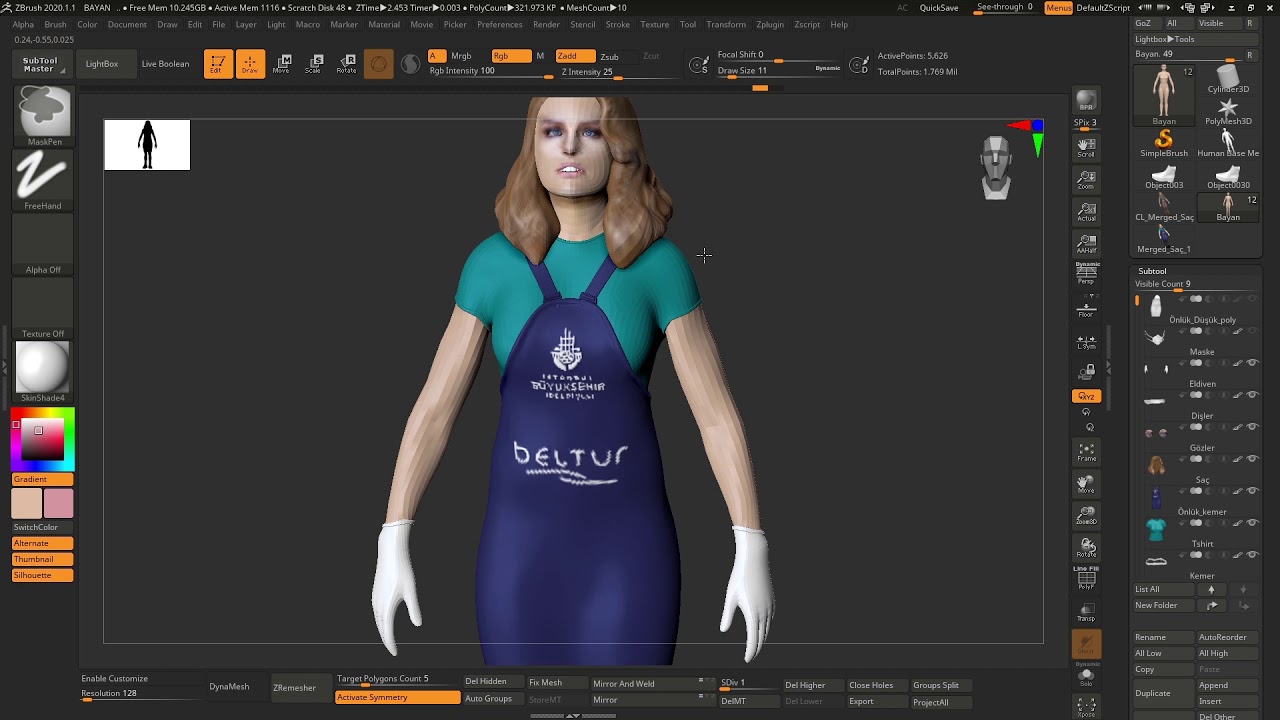This screenshot has width=1280, height=720.
Task: Toggle Perspective mode button
Action: [x=1086, y=274]
